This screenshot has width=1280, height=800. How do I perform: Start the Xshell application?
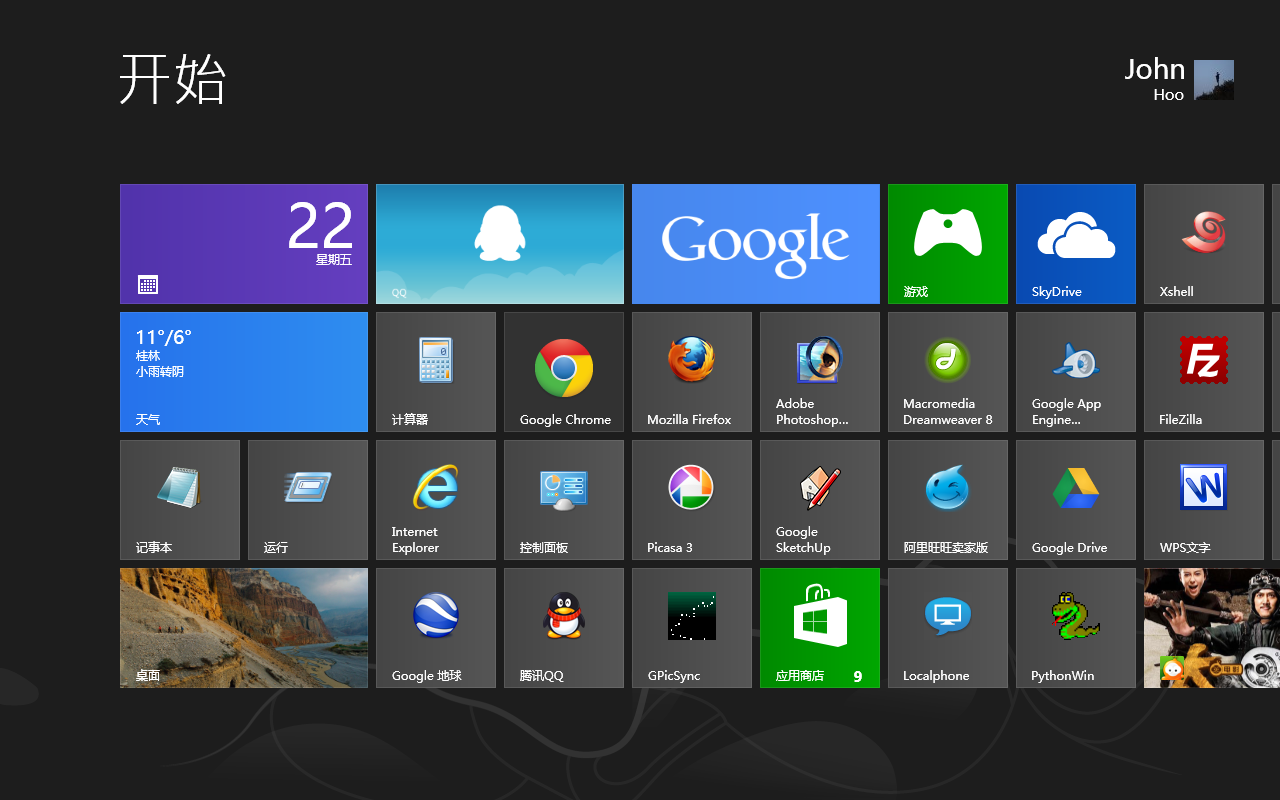click(x=1203, y=244)
